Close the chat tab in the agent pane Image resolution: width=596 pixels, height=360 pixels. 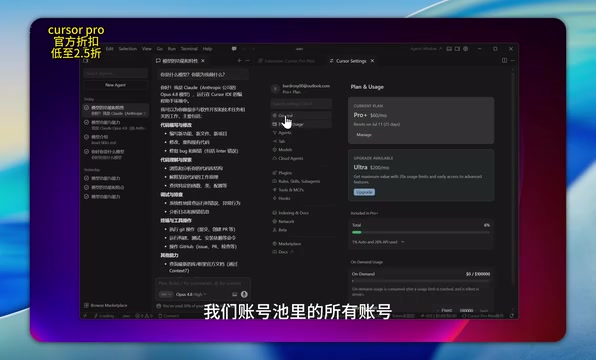[203, 61]
